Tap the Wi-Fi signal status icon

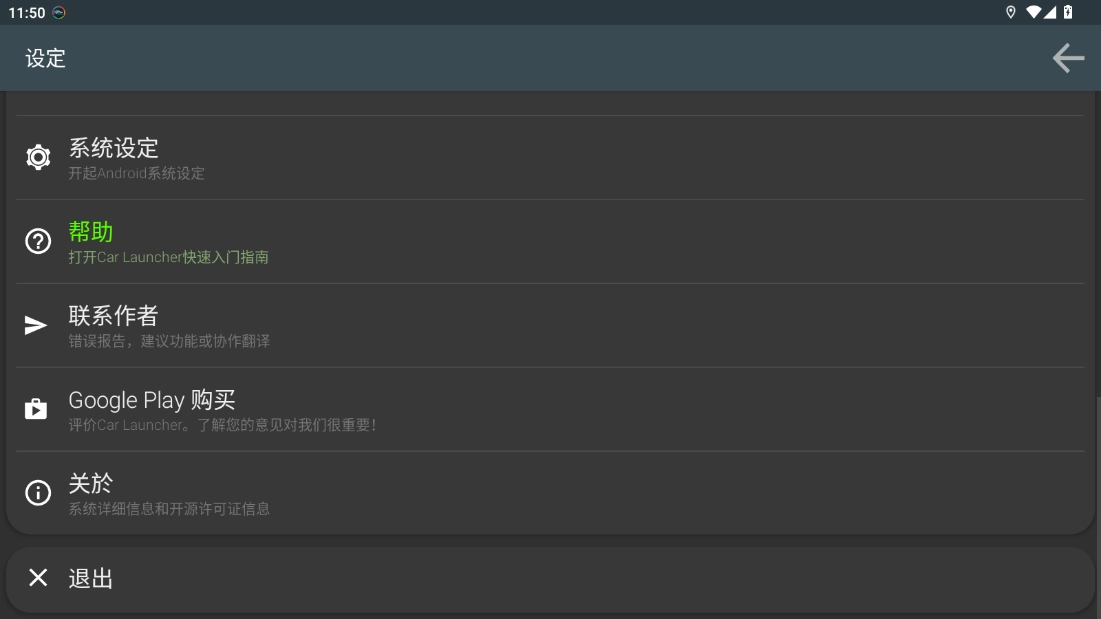click(1034, 12)
